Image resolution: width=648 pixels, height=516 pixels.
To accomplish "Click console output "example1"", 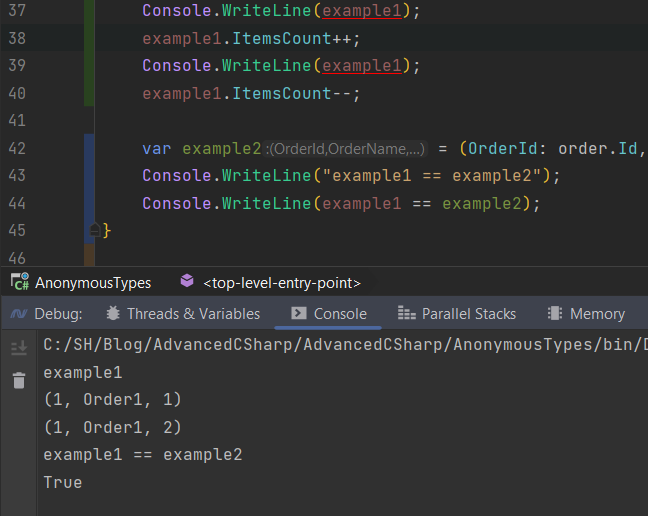I will point(83,373).
